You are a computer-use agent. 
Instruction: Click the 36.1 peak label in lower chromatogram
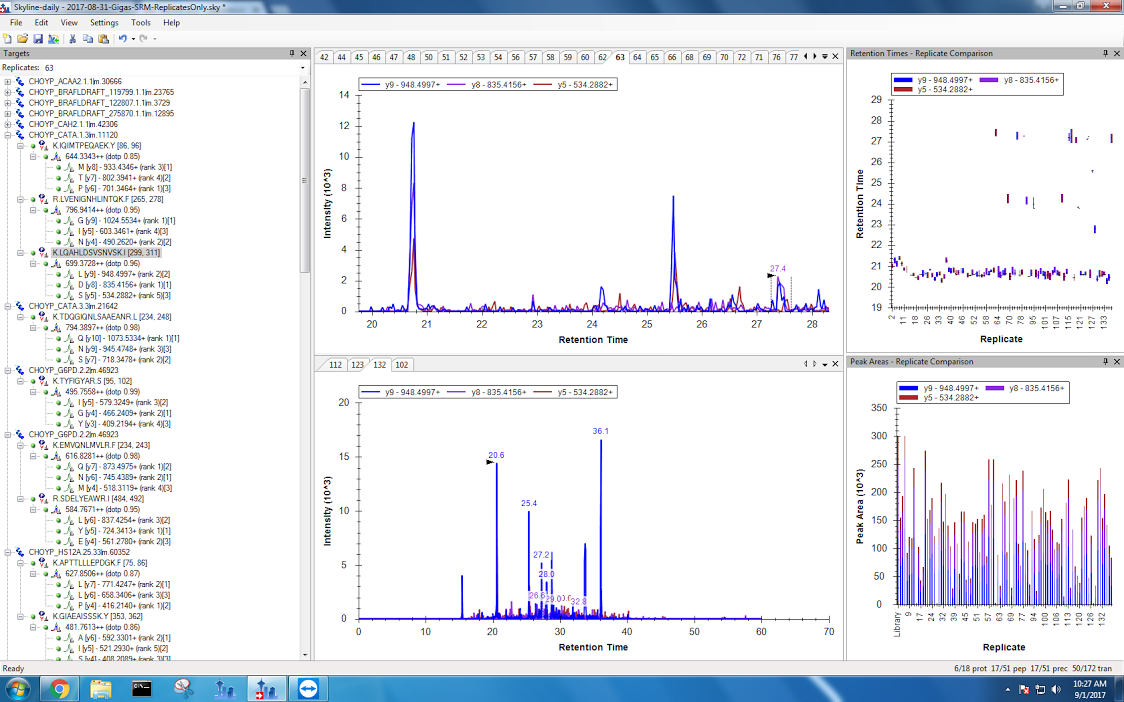600,432
